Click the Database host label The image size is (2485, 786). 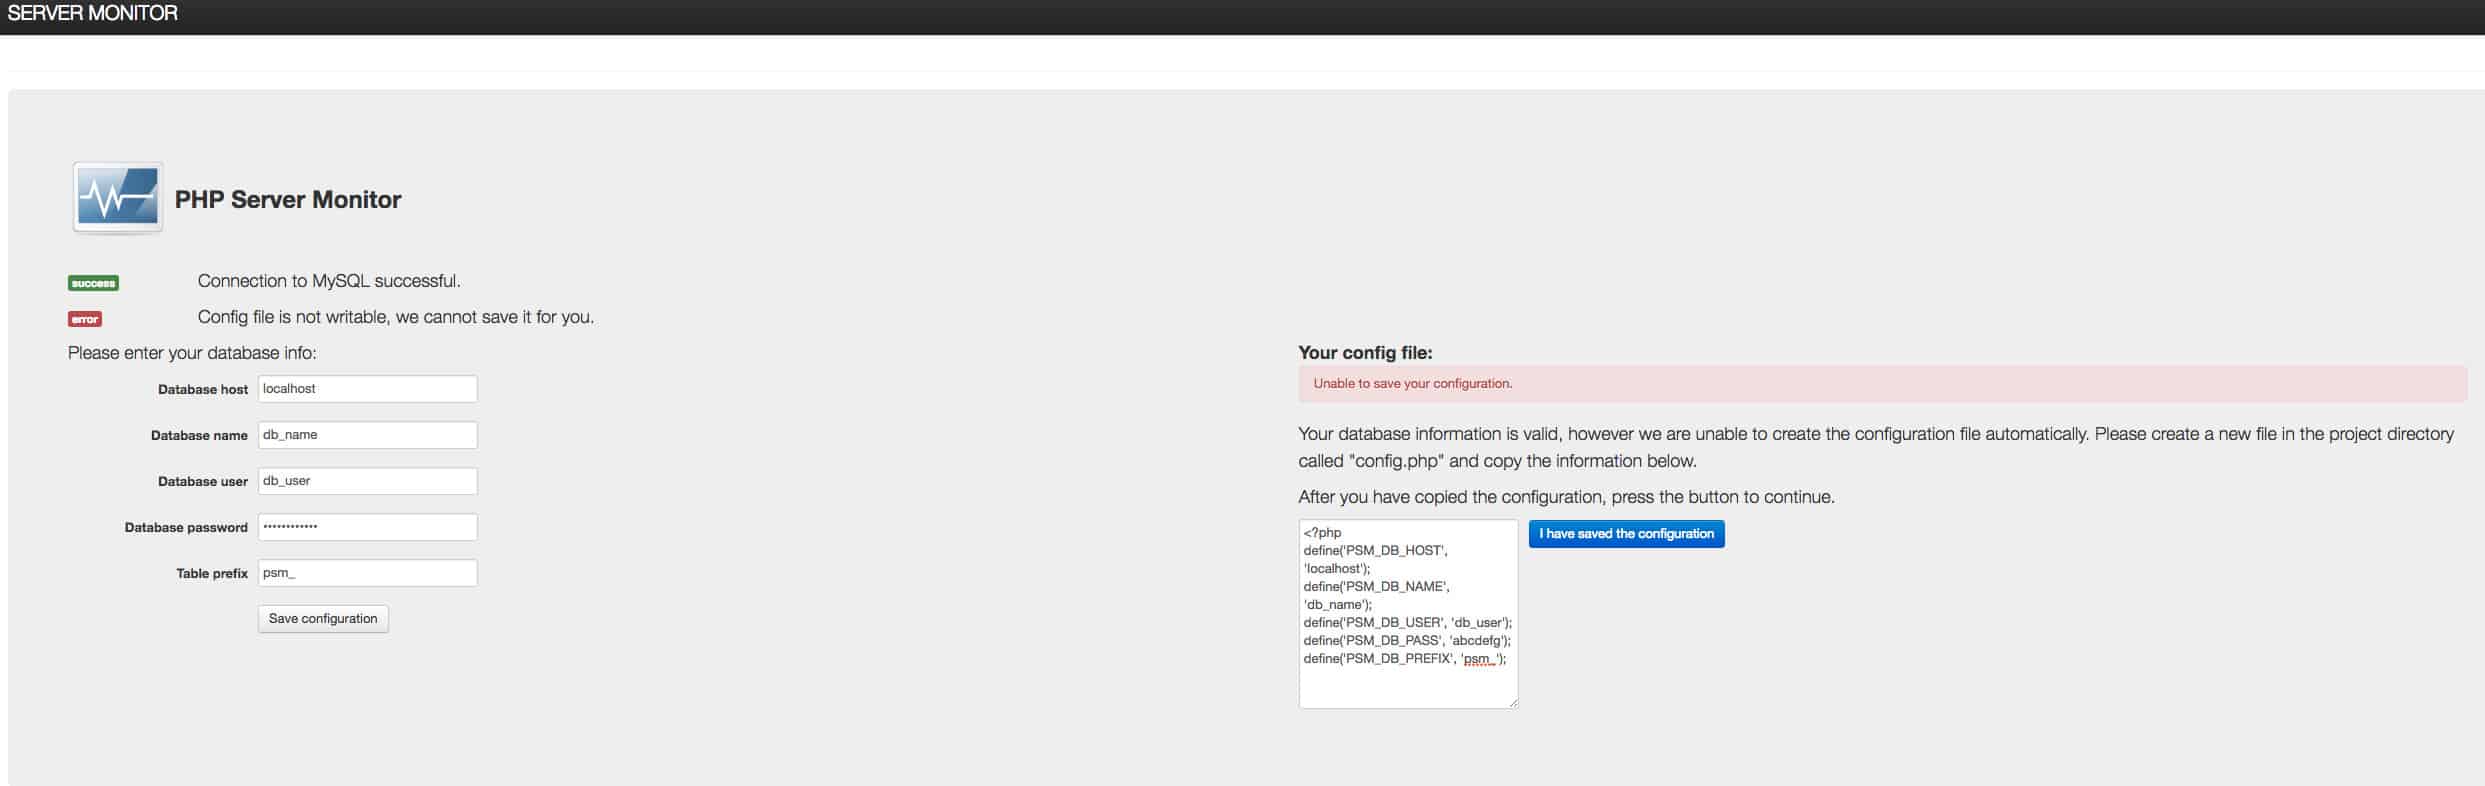pyautogui.click(x=203, y=390)
